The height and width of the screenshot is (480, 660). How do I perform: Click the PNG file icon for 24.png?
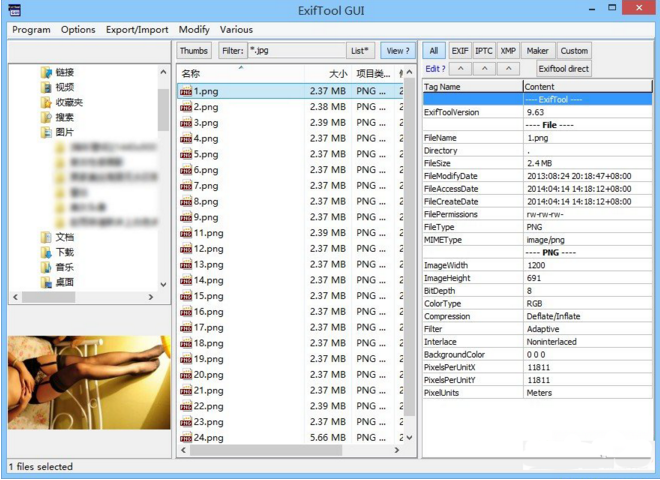[x=186, y=438]
